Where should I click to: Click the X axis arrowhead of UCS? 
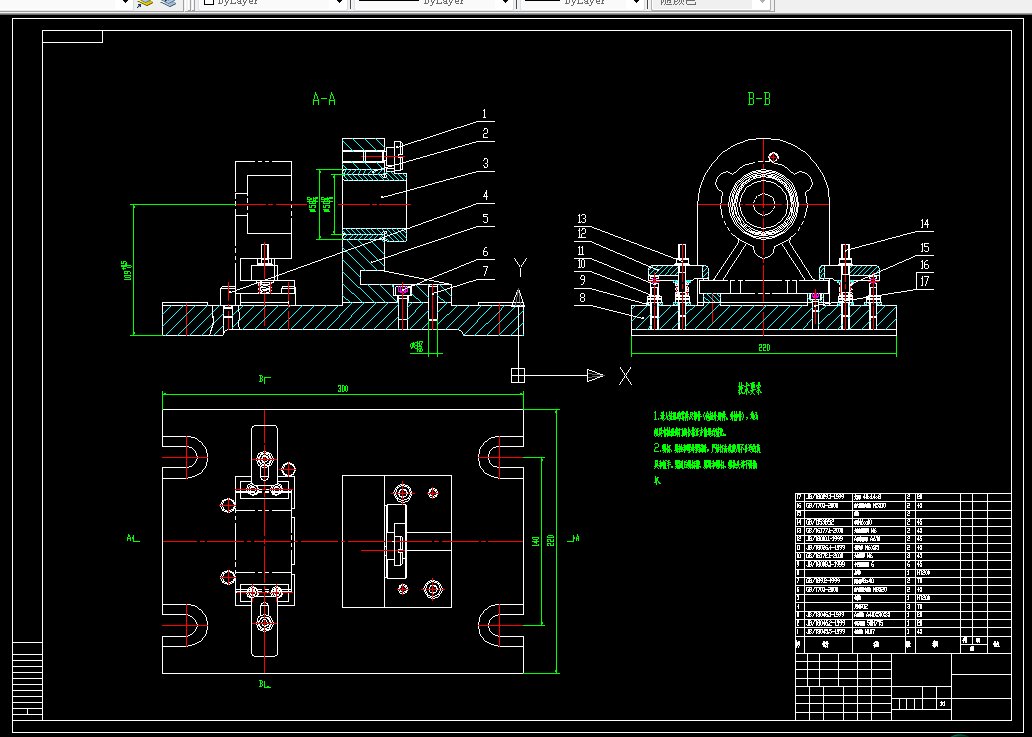595,375
